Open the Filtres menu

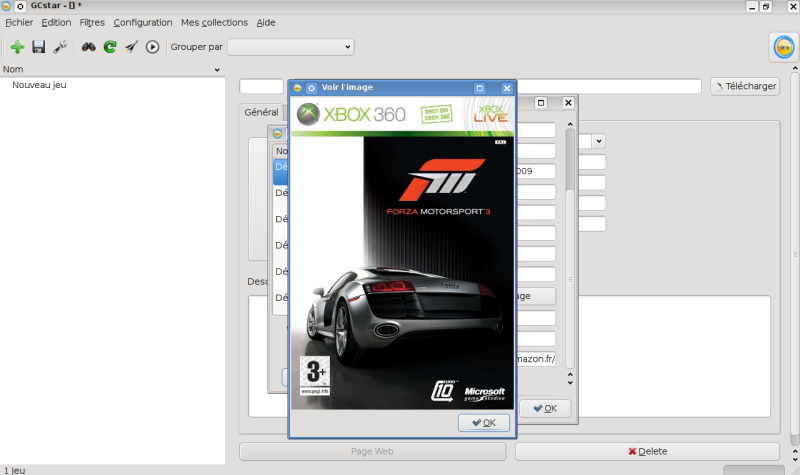coord(92,22)
